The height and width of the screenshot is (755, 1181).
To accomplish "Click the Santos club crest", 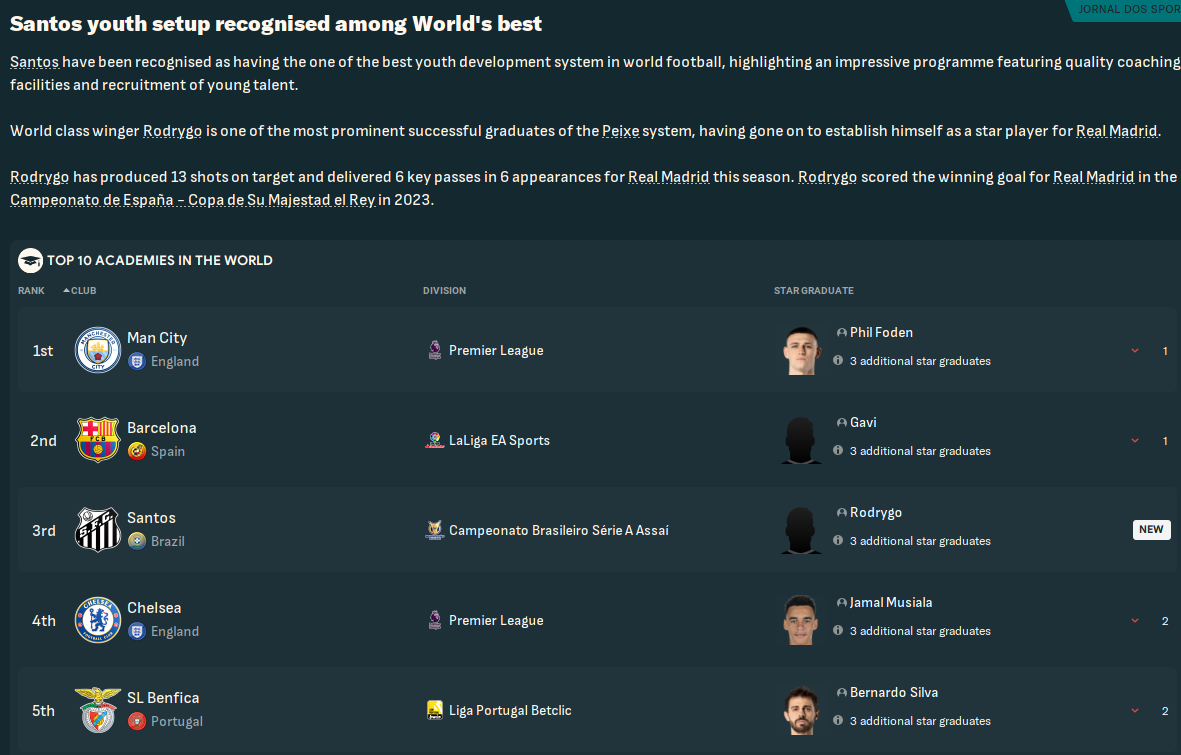I will click(x=97, y=530).
